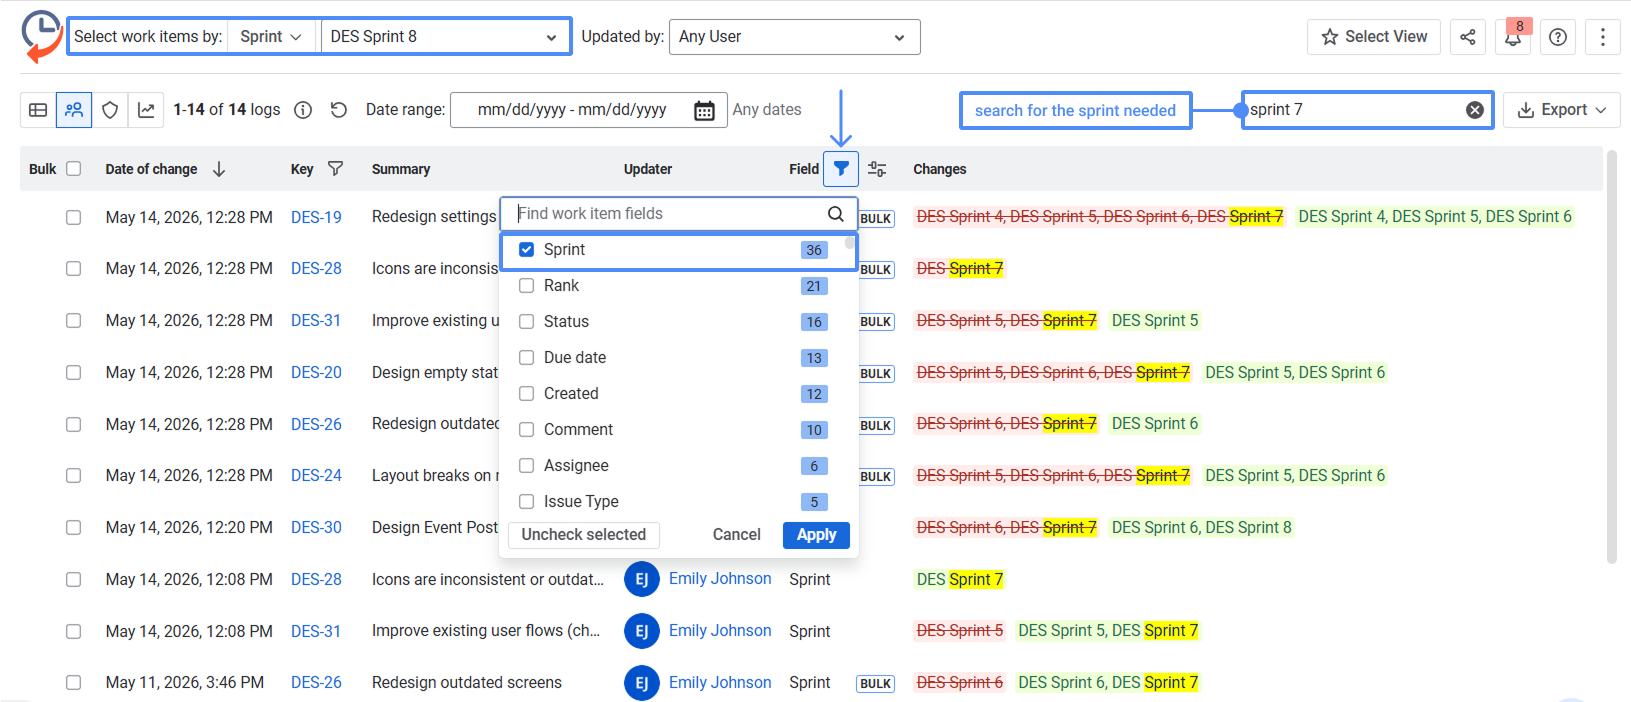1631x702 pixels.
Task: Click the search magnifier in field finder
Action: point(836,214)
